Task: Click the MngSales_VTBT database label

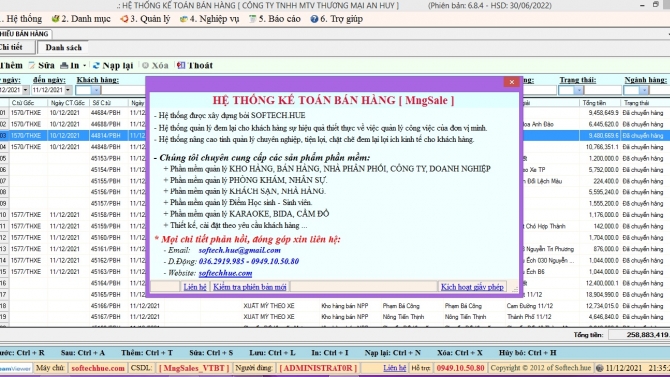Action: 194,368
